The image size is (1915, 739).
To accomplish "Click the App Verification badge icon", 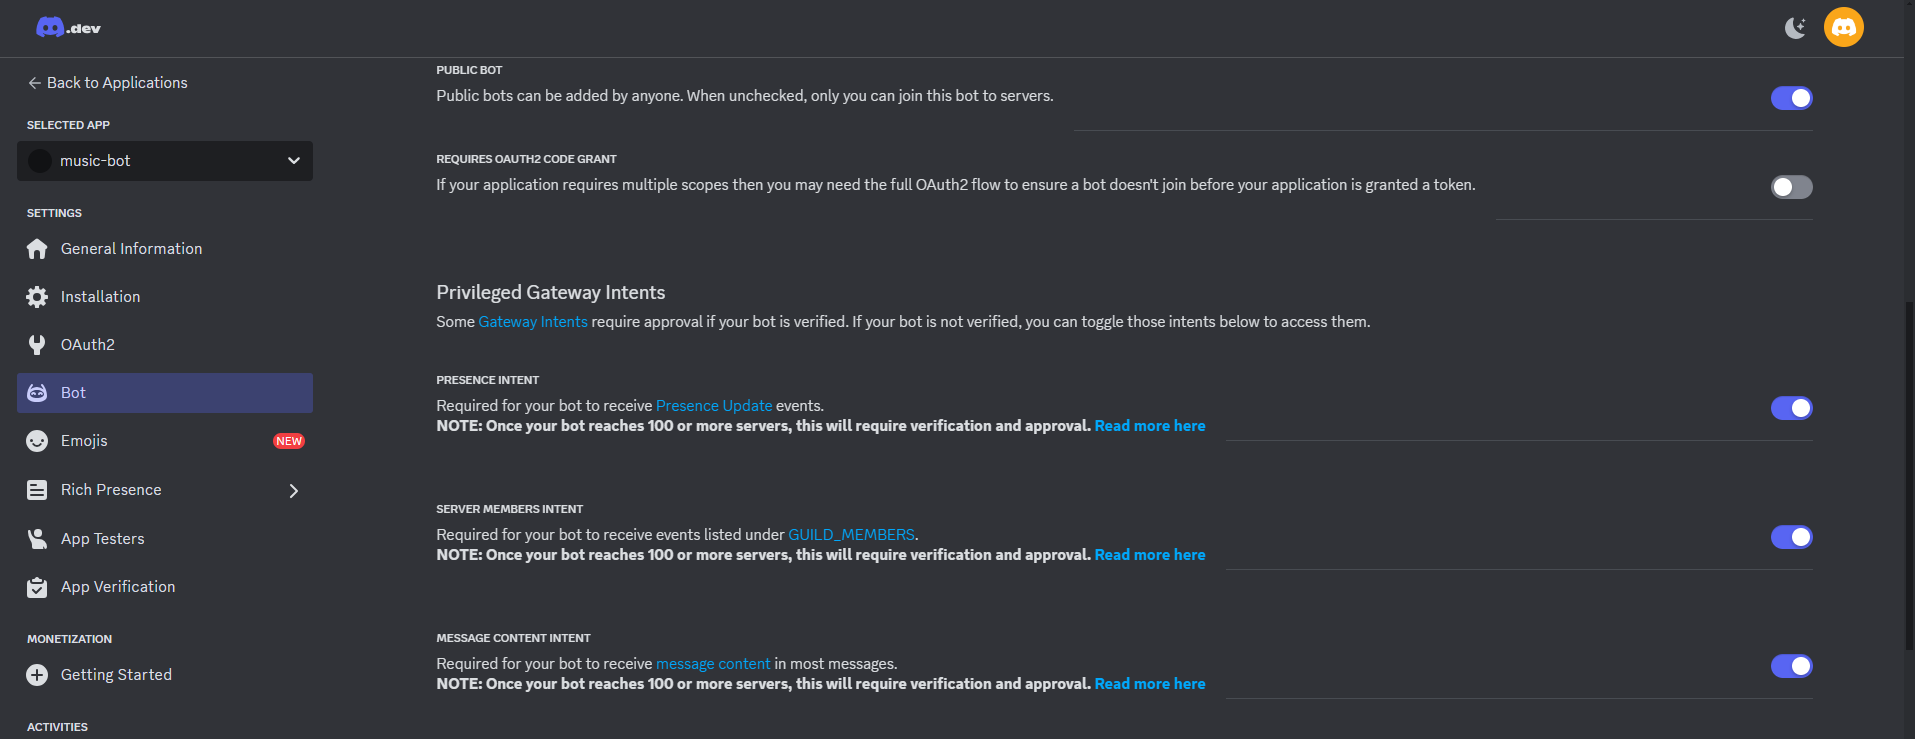I will [x=37, y=586].
